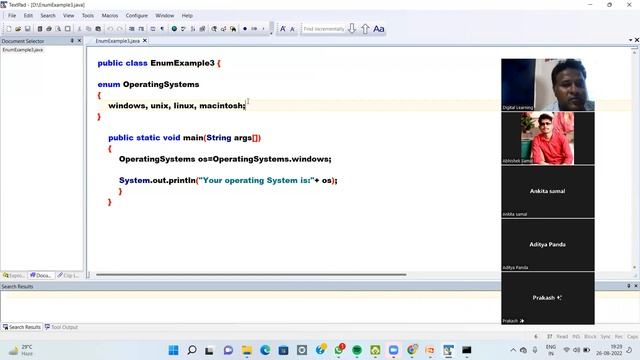
Task: Click the Cut scissors icon
Action: tap(79, 29)
